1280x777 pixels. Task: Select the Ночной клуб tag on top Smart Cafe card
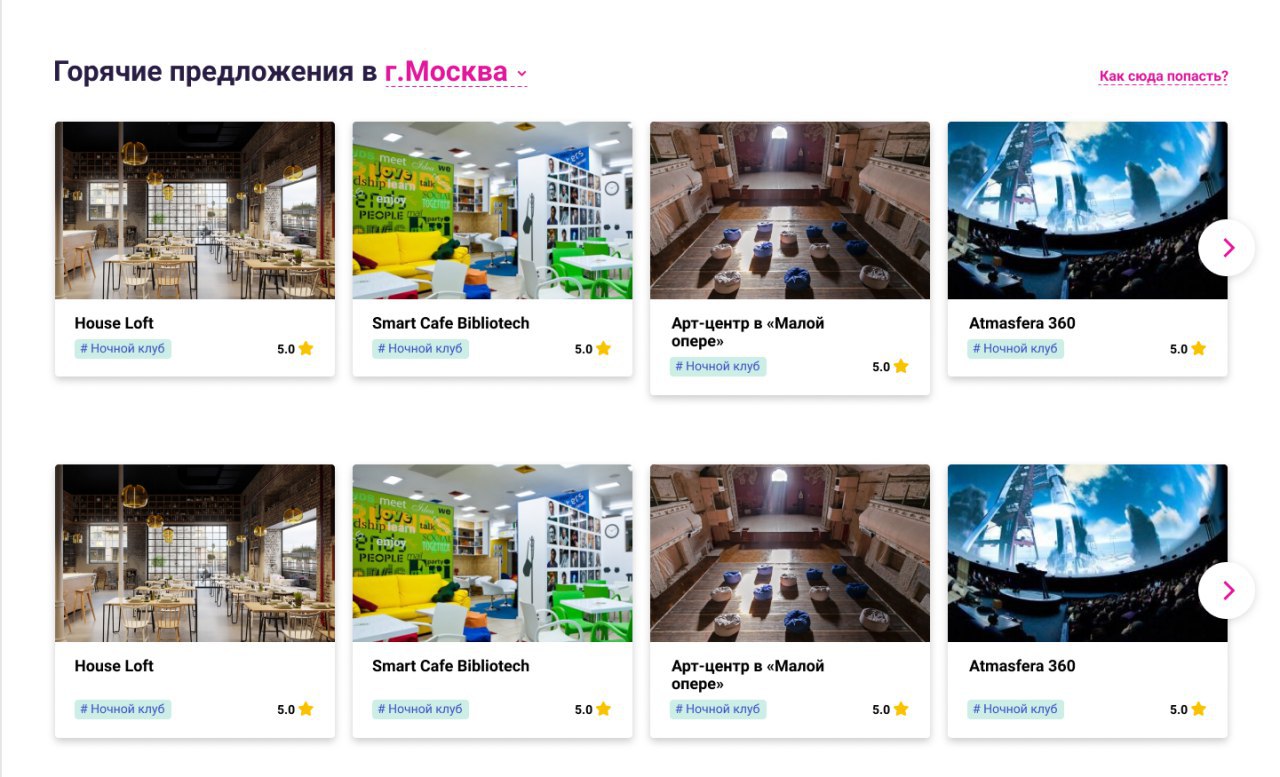click(420, 349)
